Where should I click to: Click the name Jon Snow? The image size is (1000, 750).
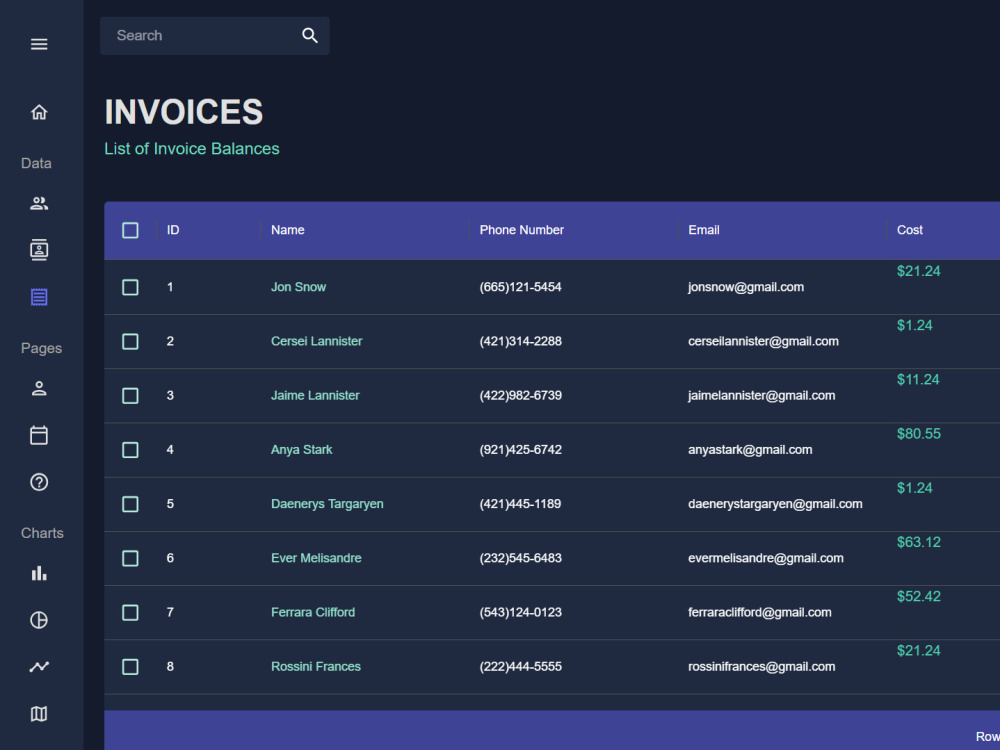pyautogui.click(x=298, y=287)
